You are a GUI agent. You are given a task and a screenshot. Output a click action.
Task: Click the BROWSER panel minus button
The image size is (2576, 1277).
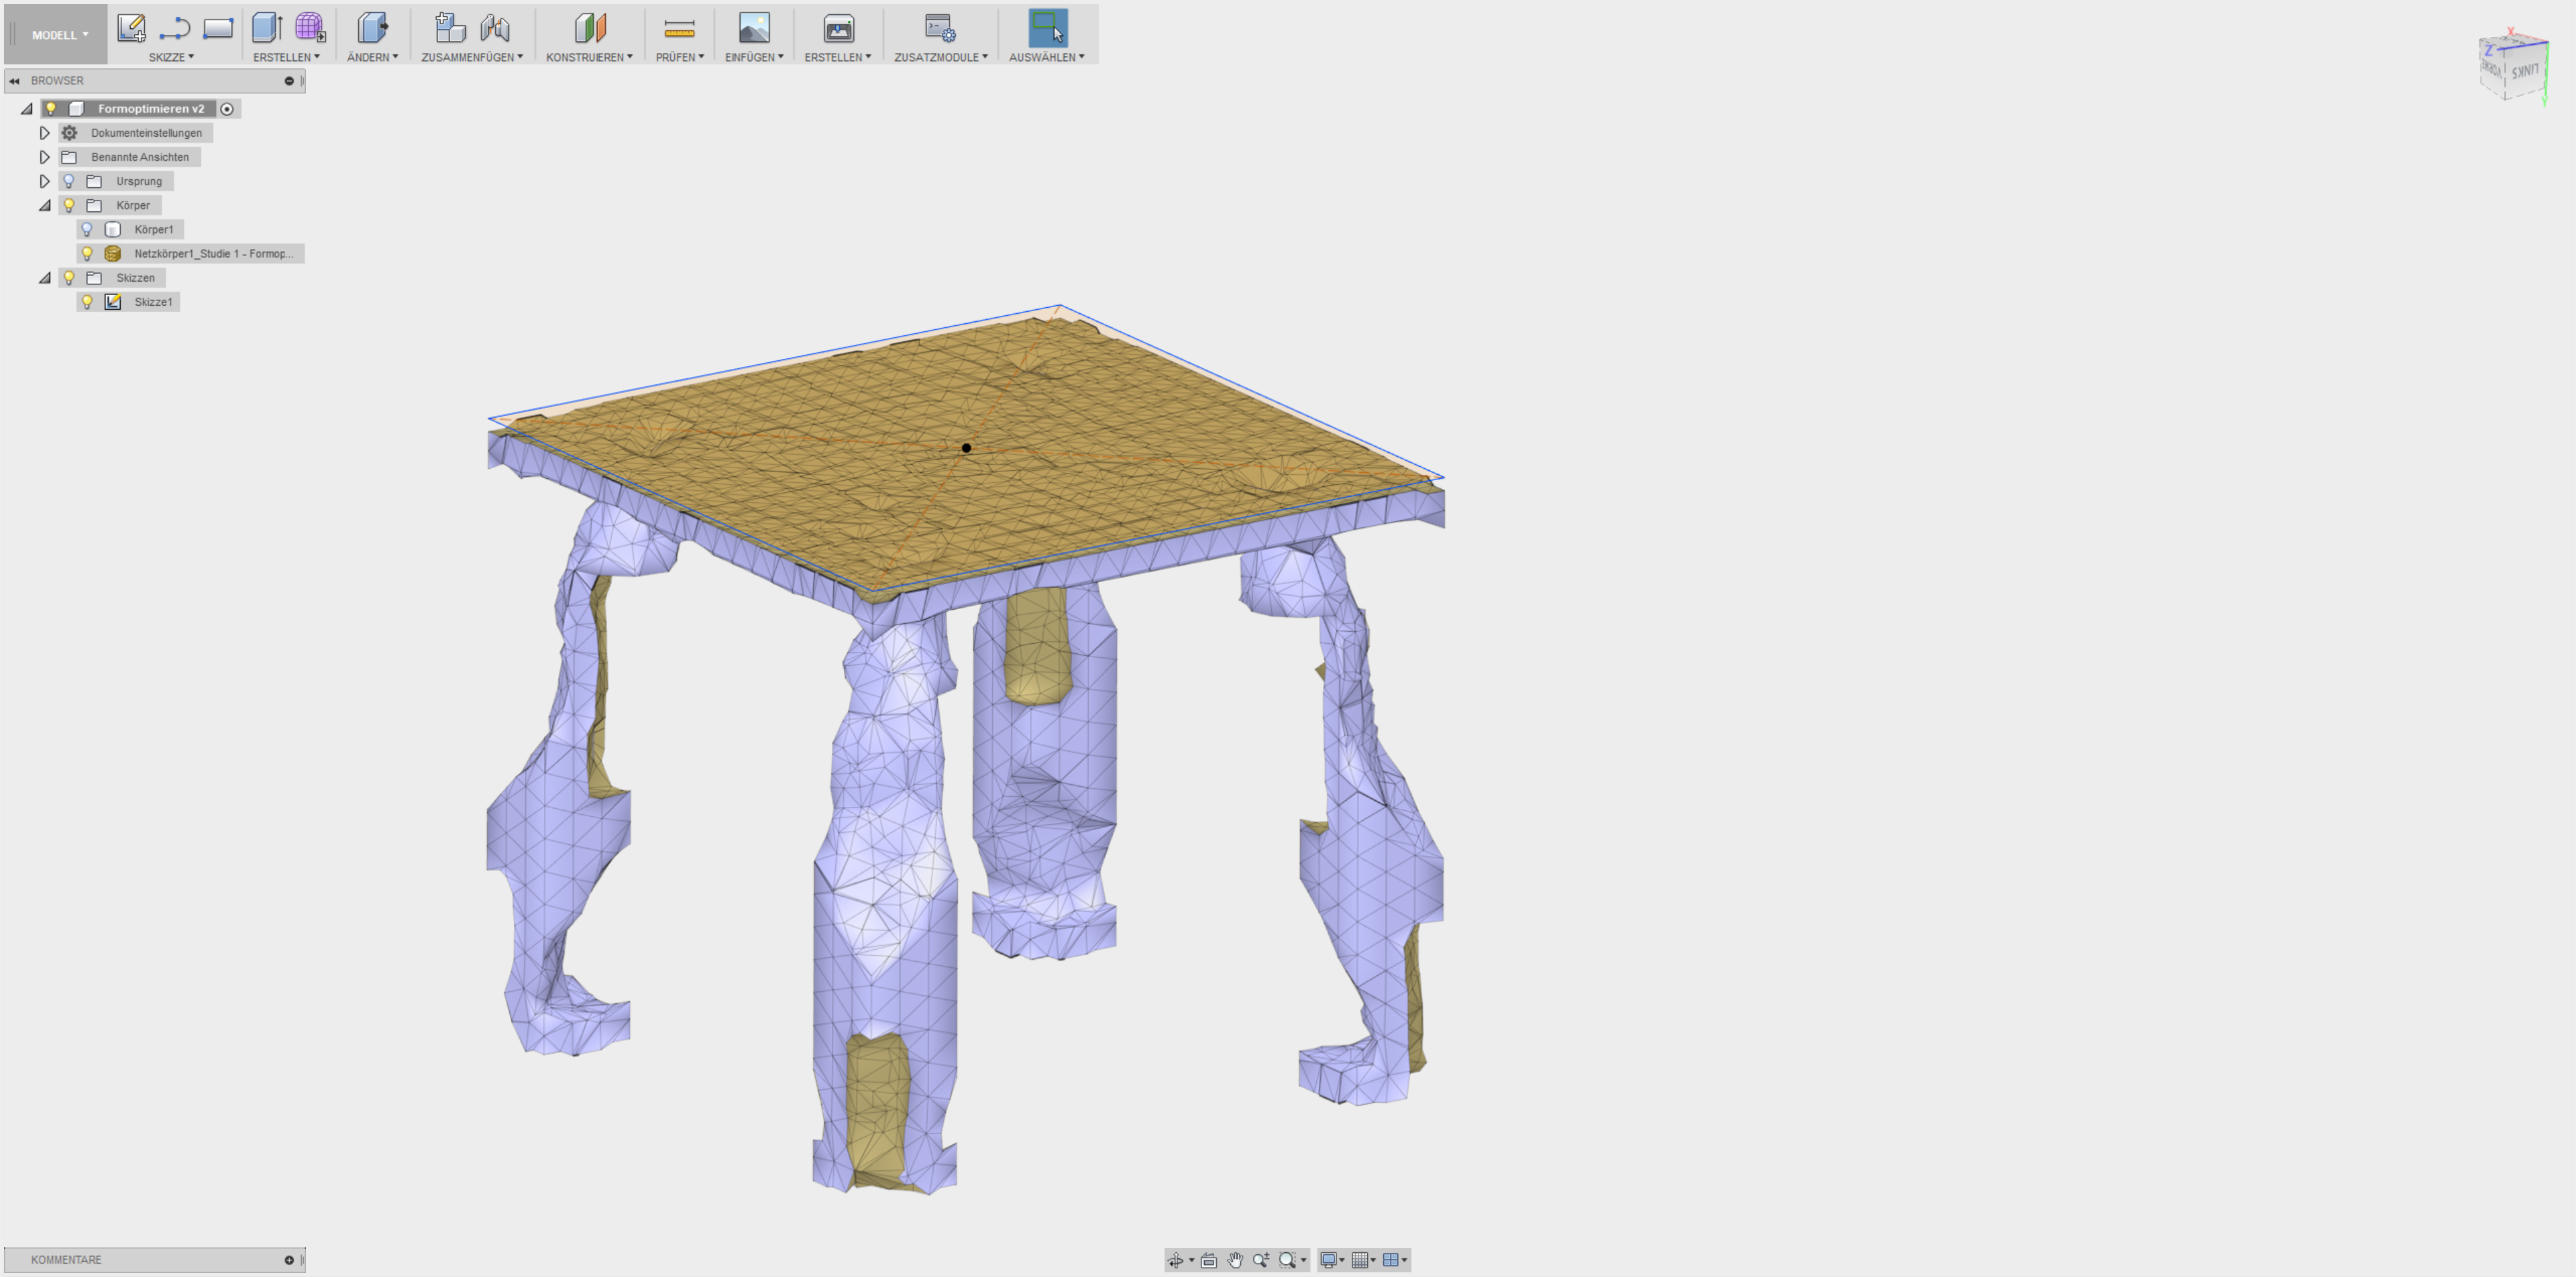point(289,81)
